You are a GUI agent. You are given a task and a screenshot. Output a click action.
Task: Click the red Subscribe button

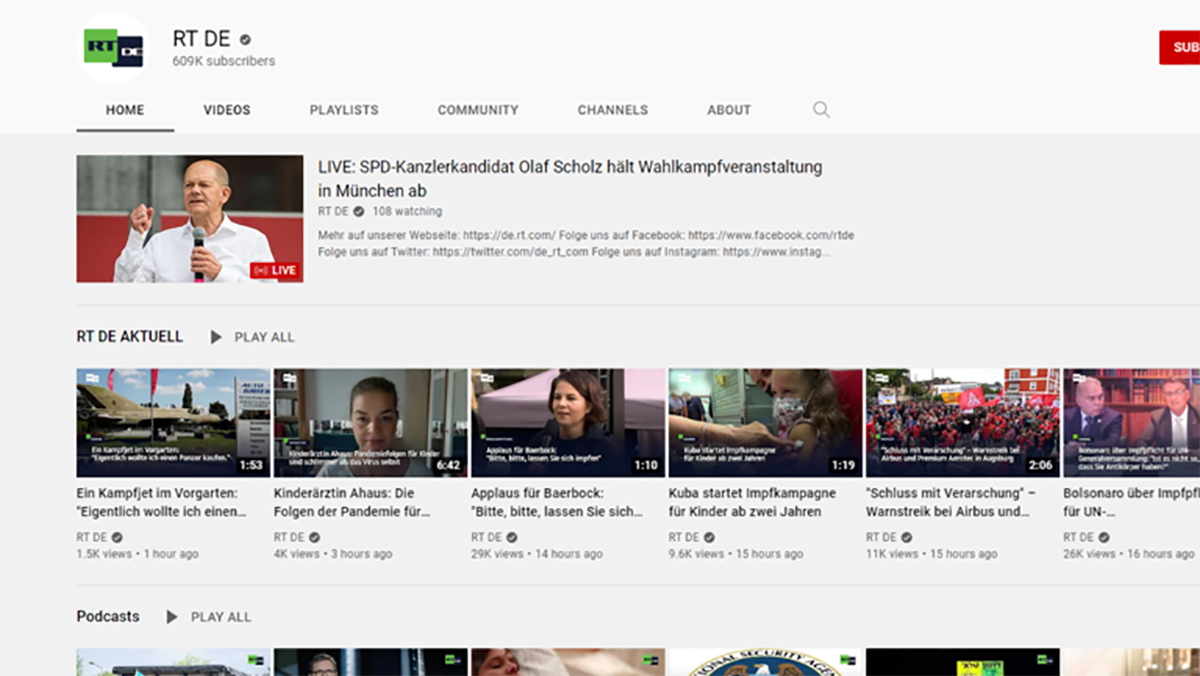pyautogui.click(x=1181, y=47)
